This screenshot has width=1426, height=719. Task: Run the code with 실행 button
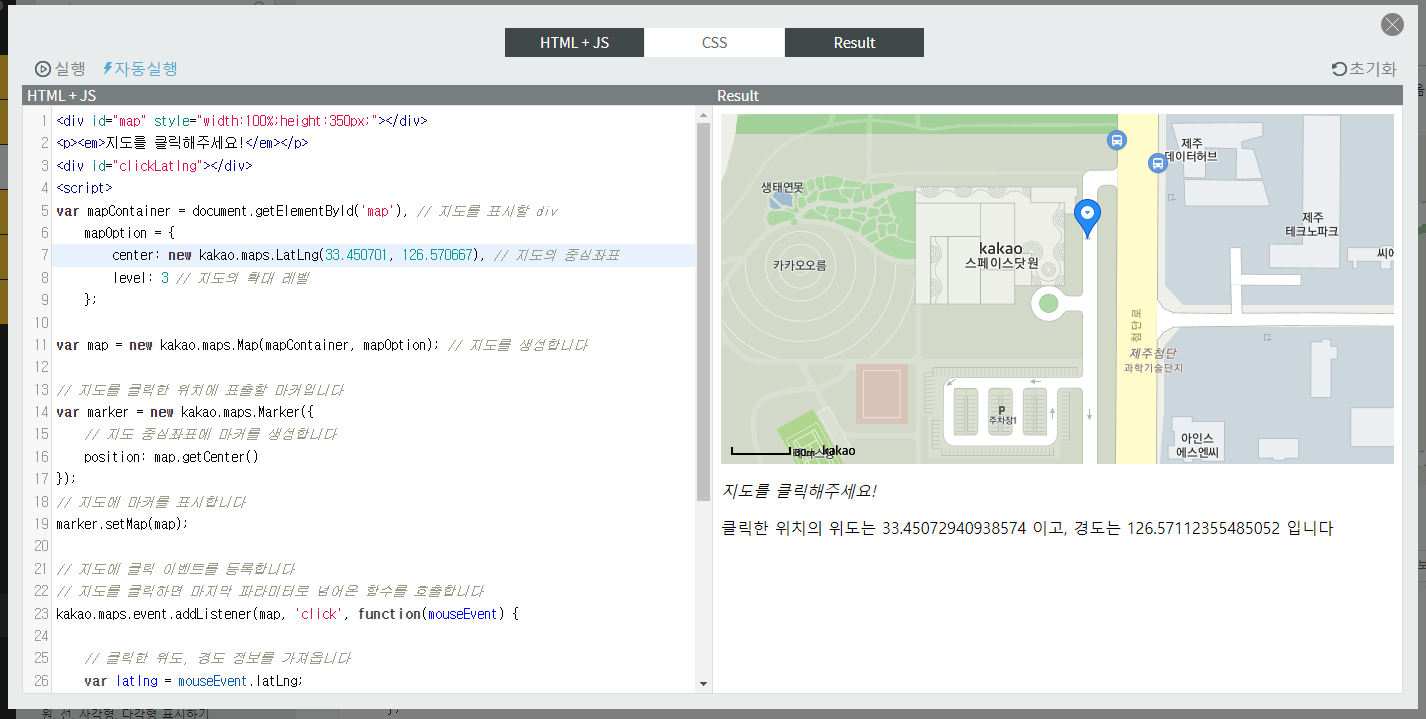coord(60,69)
